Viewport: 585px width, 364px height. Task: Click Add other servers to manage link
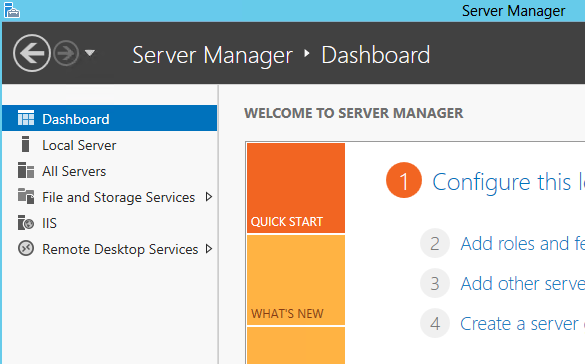coord(523,283)
